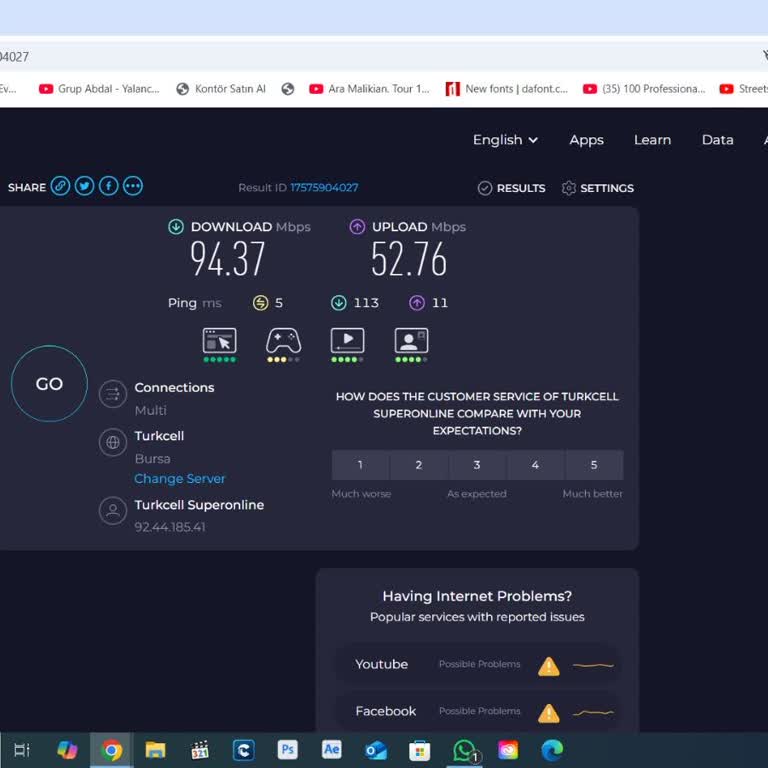
Task: Open Task View on the taskbar
Action: point(22,750)
